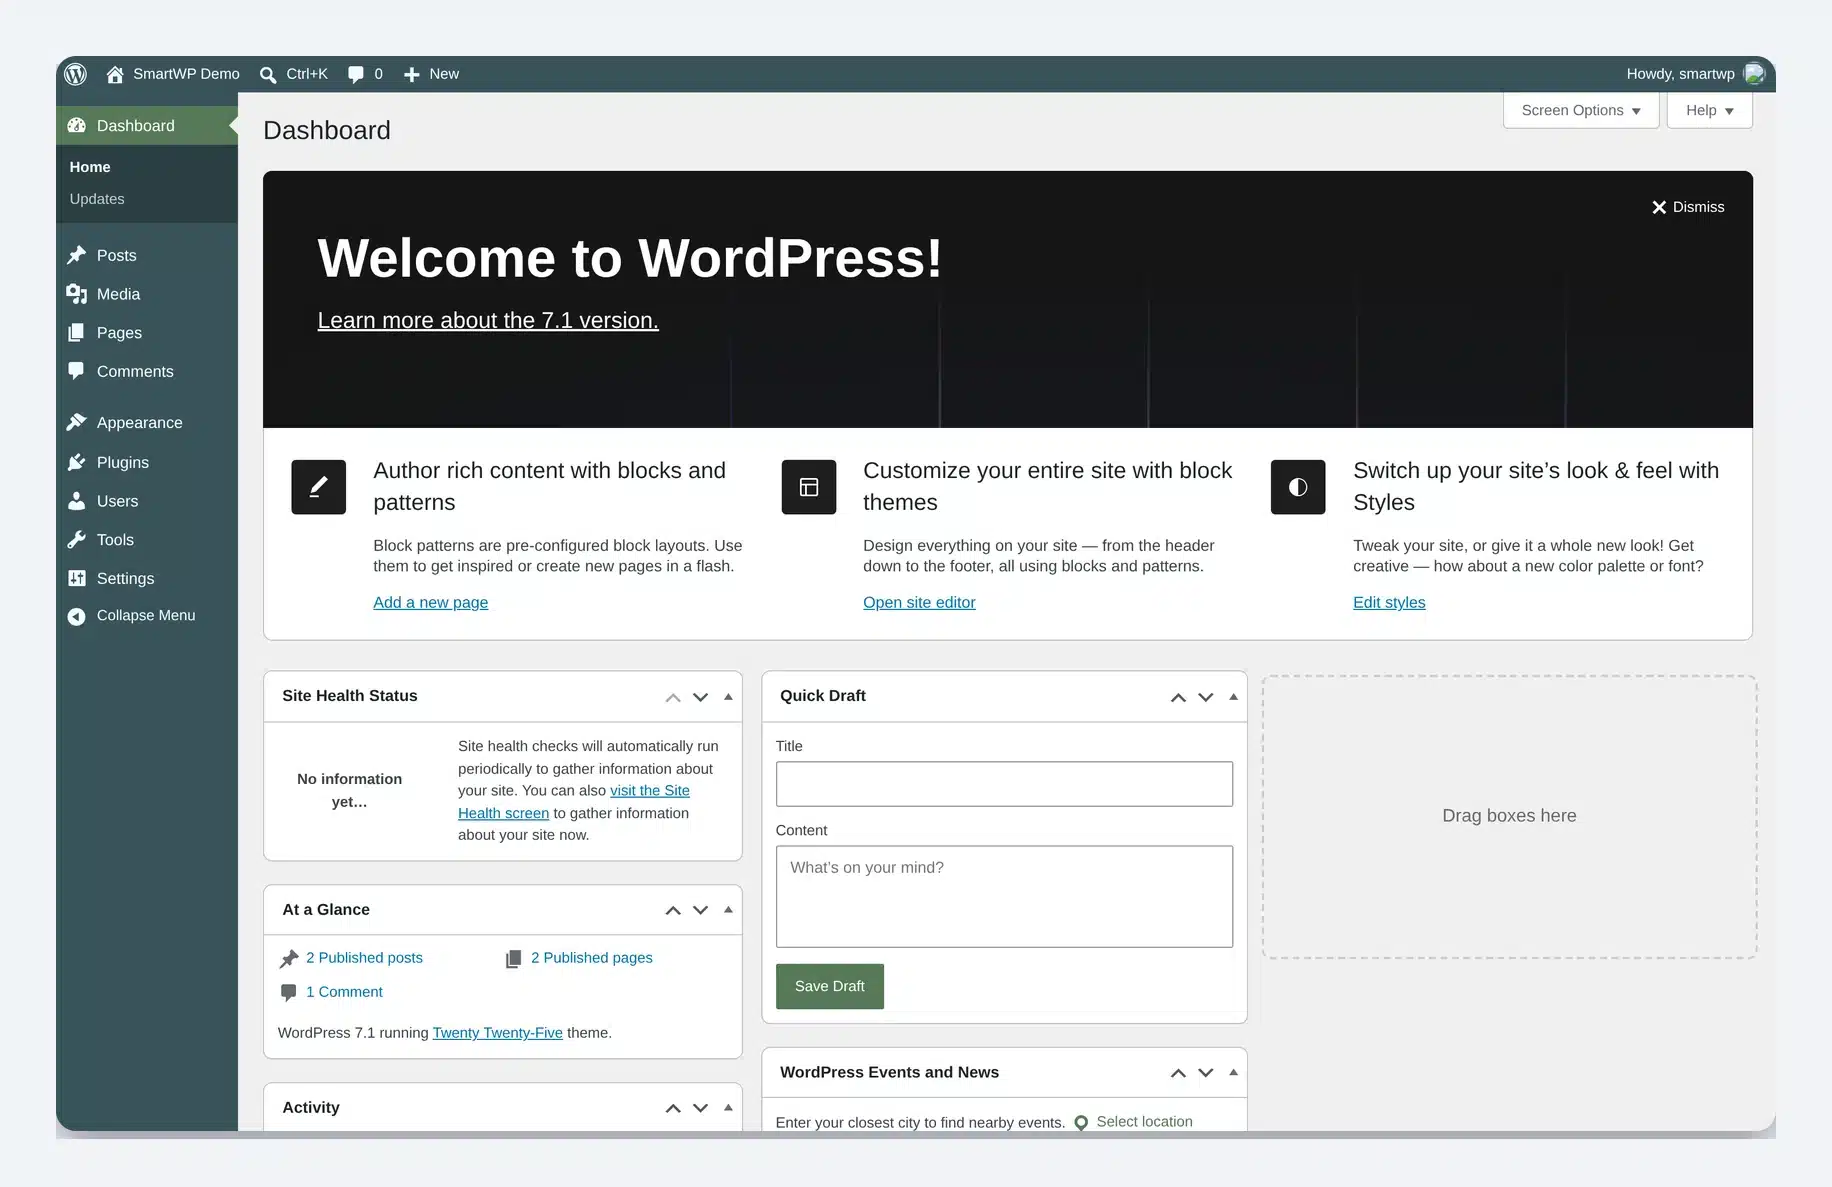Viewport: 1832px width, 1187px height.
Task: Click the location pin icon near Select location
Action: [1081, 1123]
